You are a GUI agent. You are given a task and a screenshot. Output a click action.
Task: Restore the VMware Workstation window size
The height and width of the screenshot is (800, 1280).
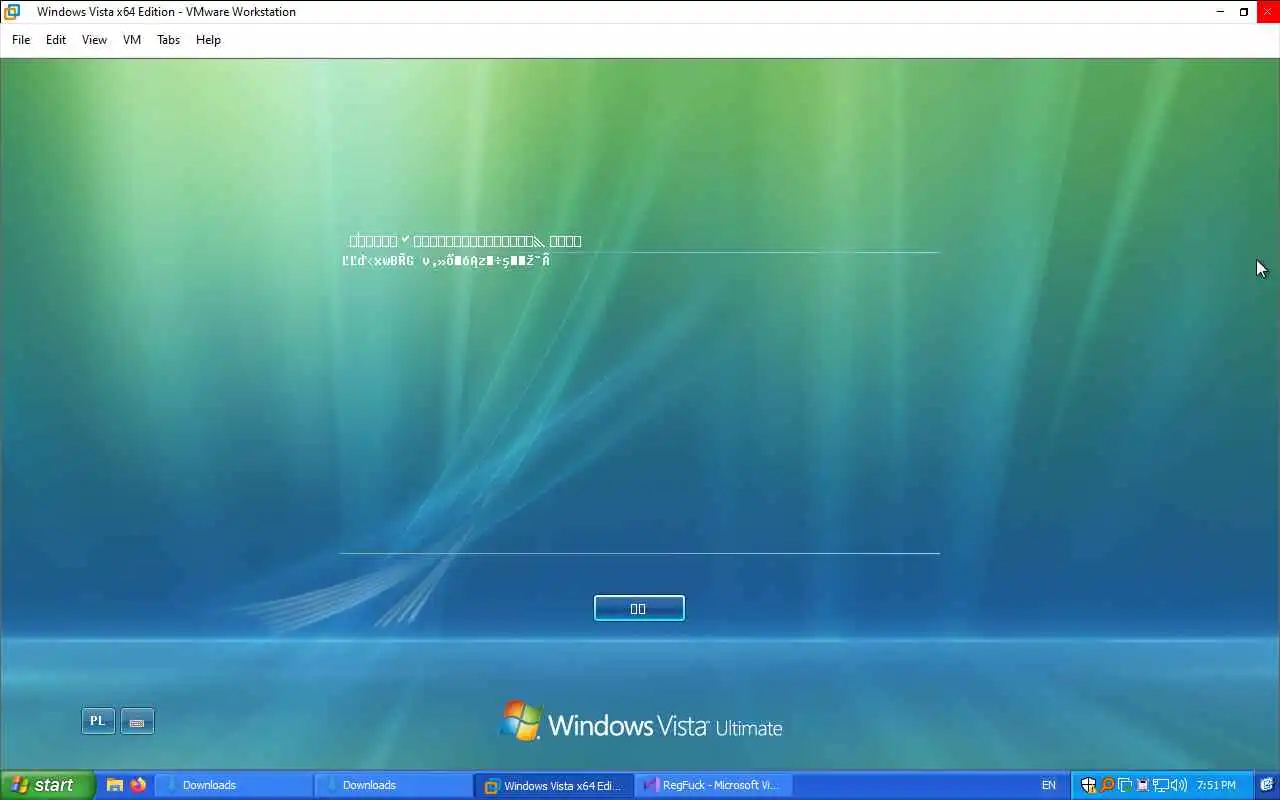tap(1244, 12)
